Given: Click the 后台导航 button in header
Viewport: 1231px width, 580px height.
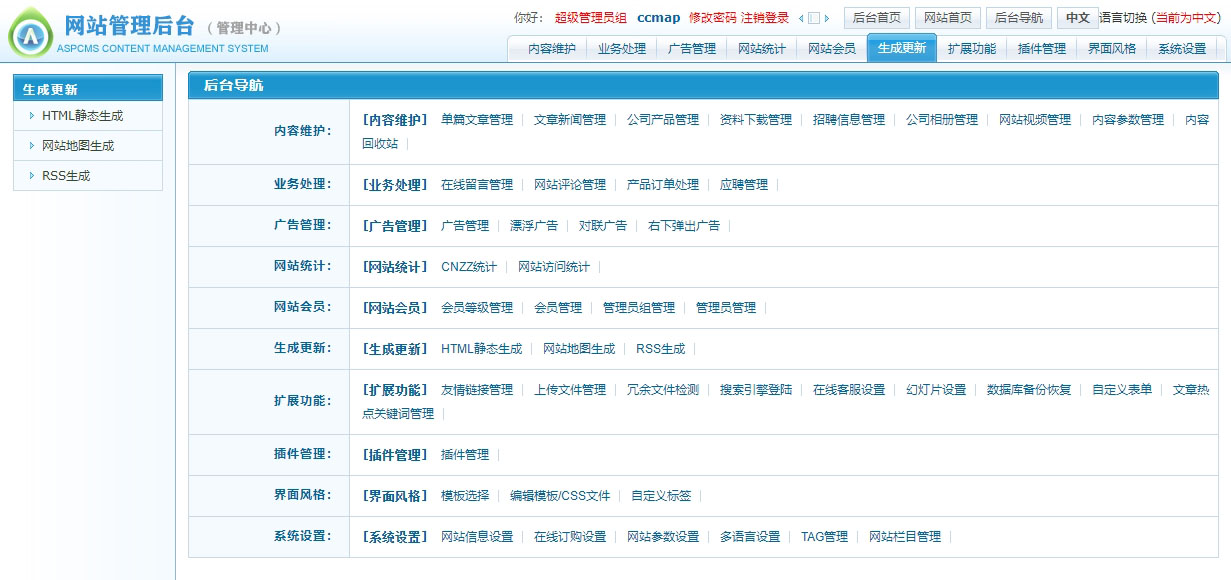Looking at the screenshot, I should click(x=1018, y=18).
